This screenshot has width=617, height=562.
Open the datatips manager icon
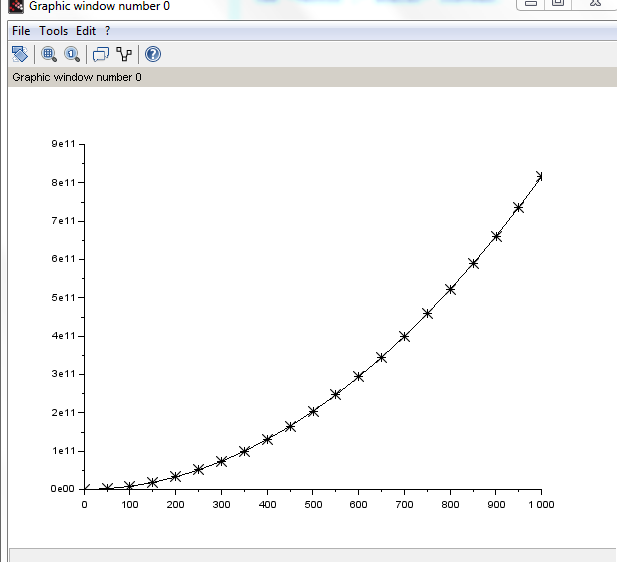124,54
